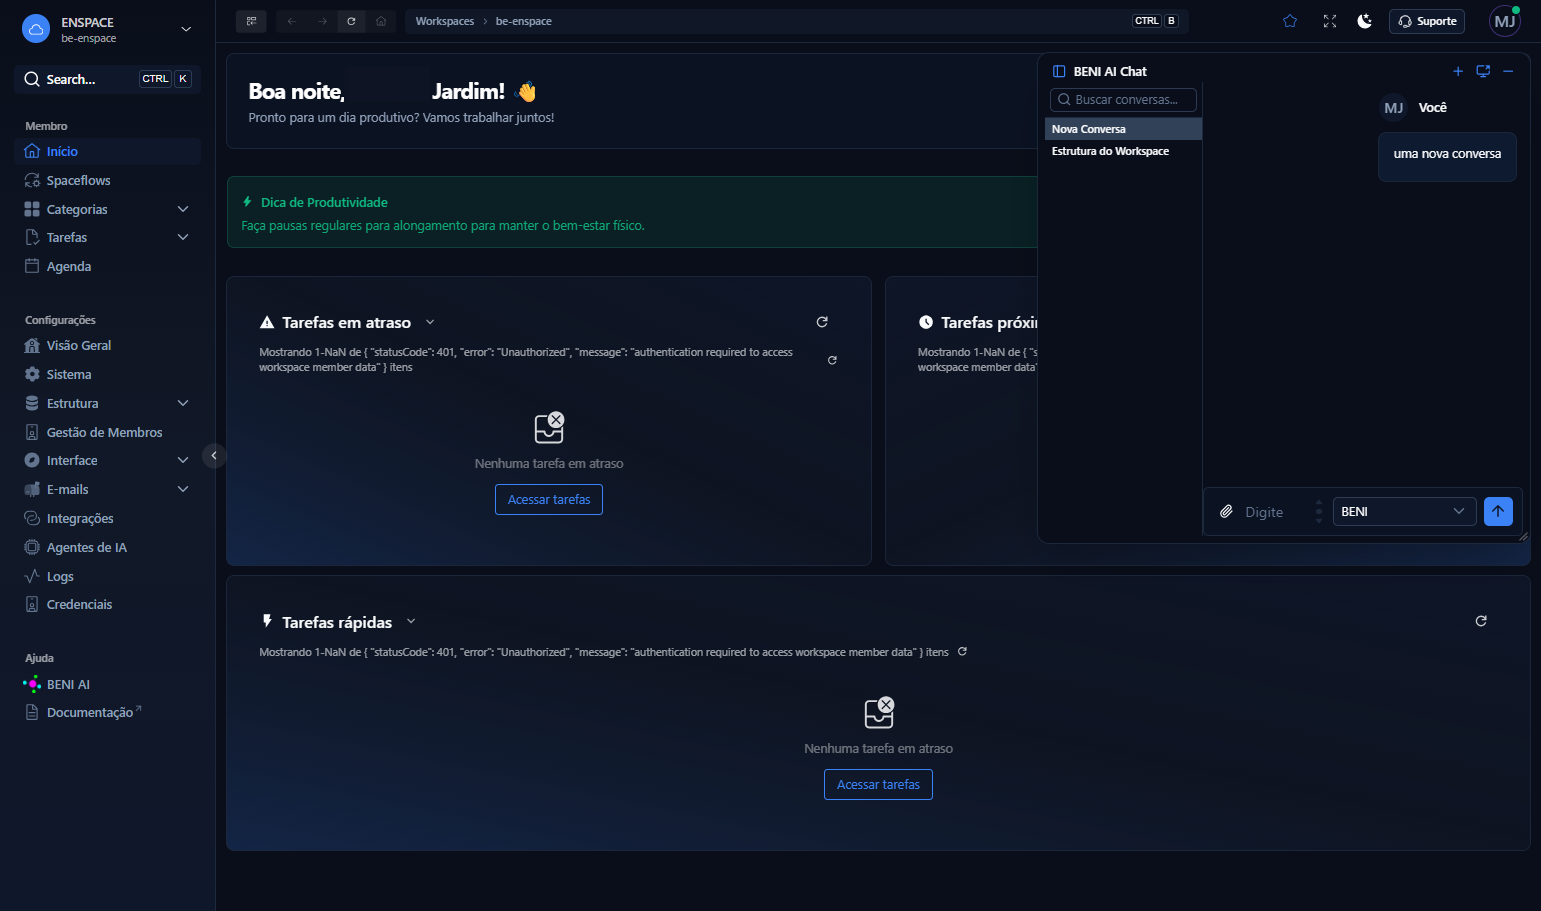Open the Documentação external link
1541x911 pixels.
(x=109, y=712)
